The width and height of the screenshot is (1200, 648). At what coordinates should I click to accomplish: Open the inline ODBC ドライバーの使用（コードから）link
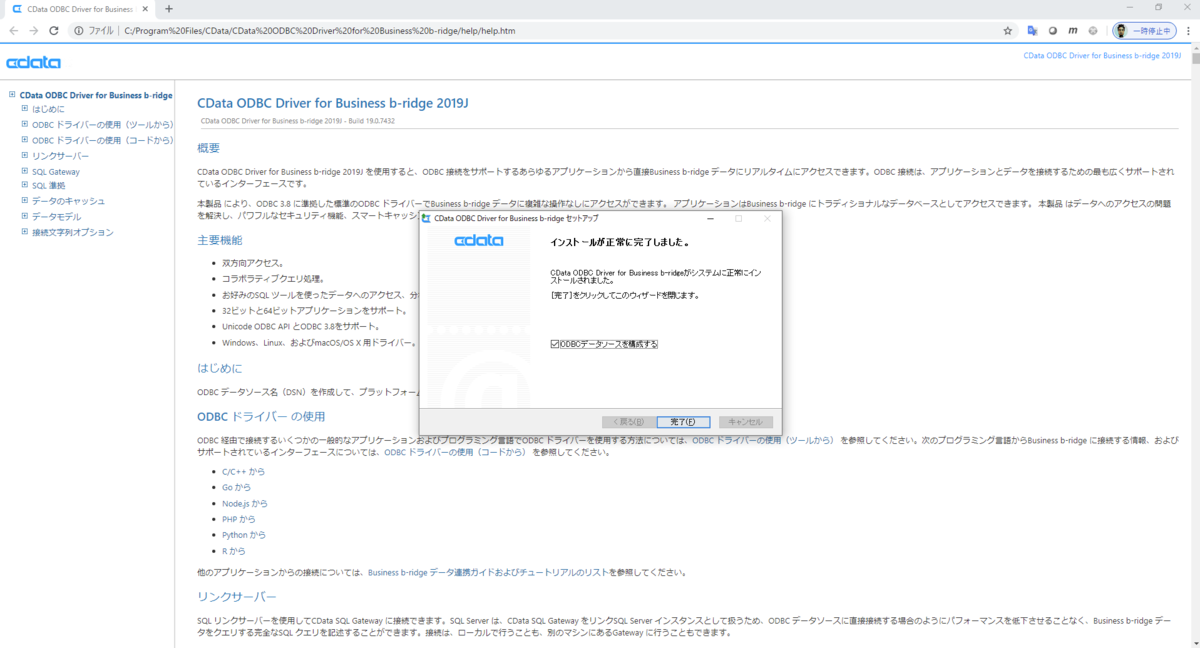[x=455, y=452]
